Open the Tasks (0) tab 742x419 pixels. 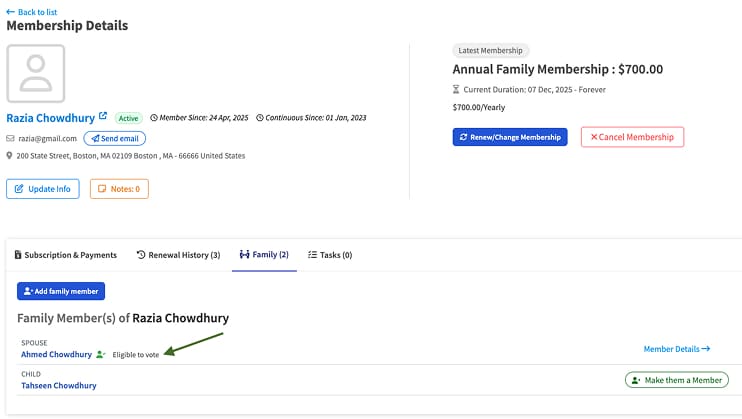[x=330, y=255]
